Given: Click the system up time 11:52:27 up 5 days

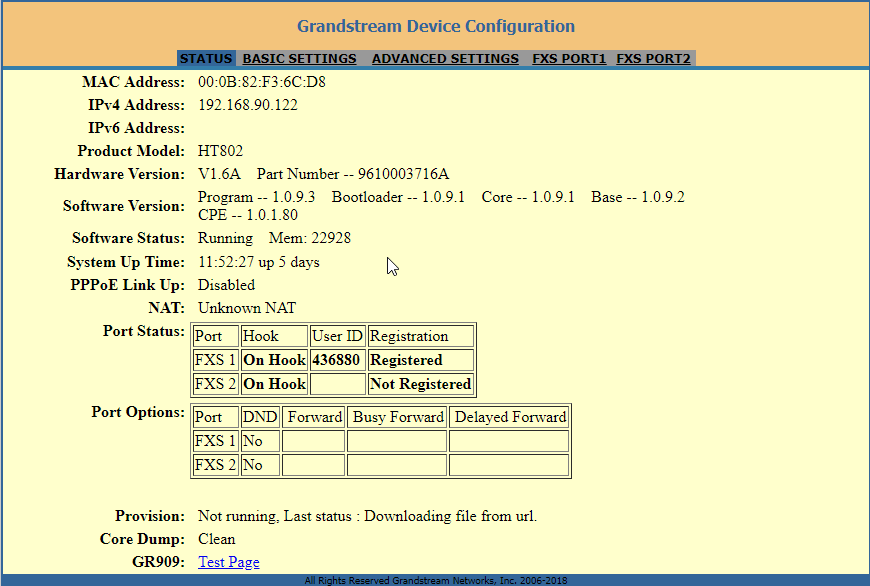Looking at the screenshot, I should pyautogui.click(x=259, y=262).
